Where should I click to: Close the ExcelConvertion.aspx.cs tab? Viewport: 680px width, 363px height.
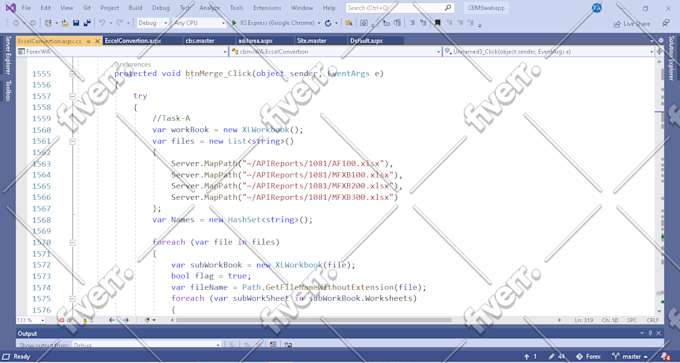click(98, 41)
